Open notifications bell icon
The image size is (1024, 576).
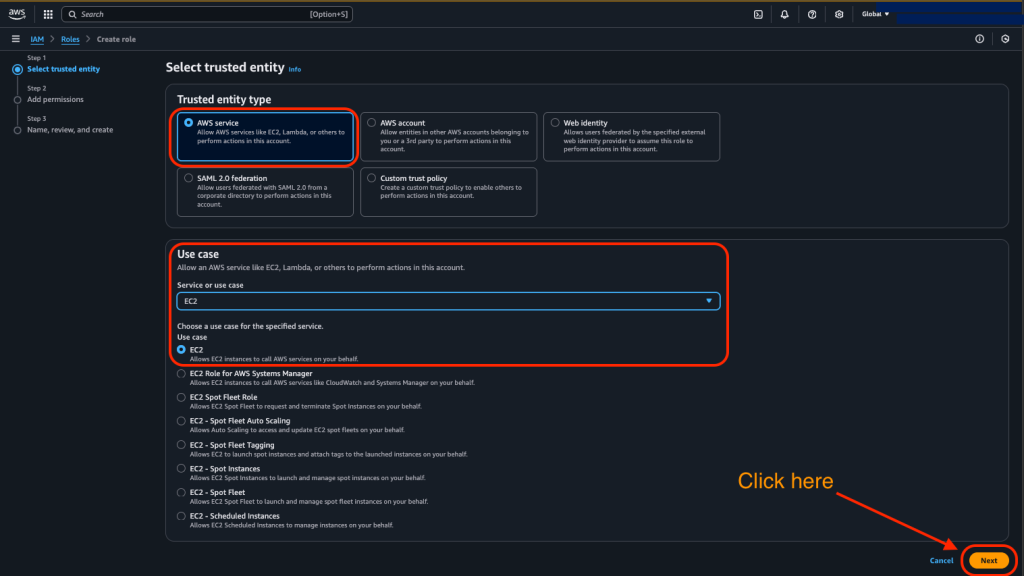point(784,14)
